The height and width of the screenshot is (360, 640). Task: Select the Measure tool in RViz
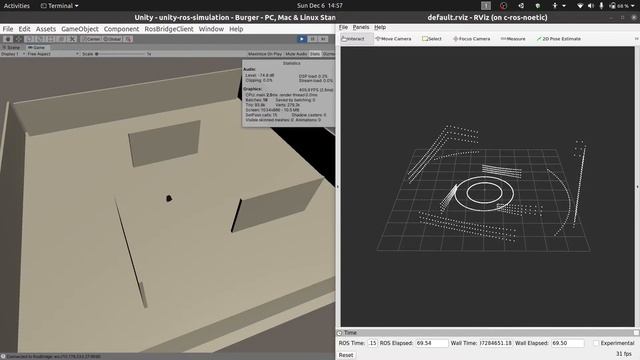pyautogui.click(x=513, y=39)
